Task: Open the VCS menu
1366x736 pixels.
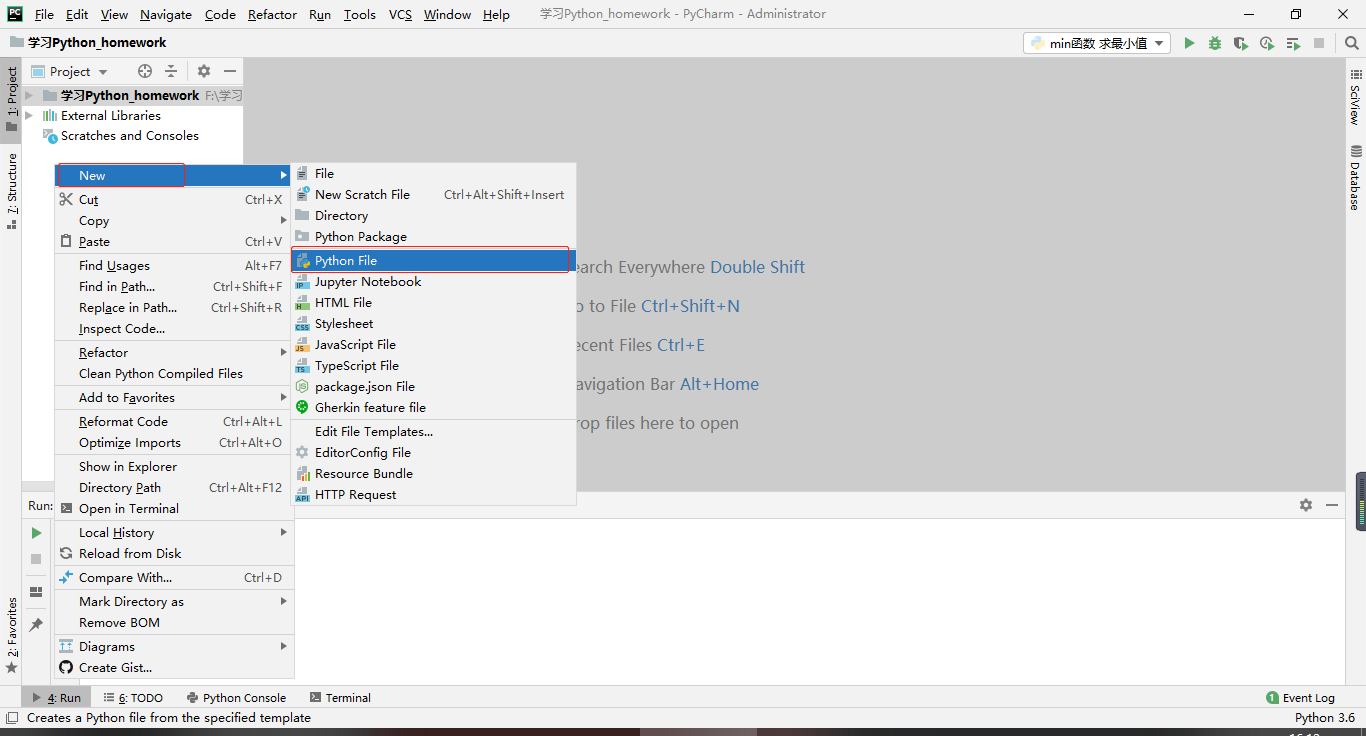Action: click(x=400, y=14)
